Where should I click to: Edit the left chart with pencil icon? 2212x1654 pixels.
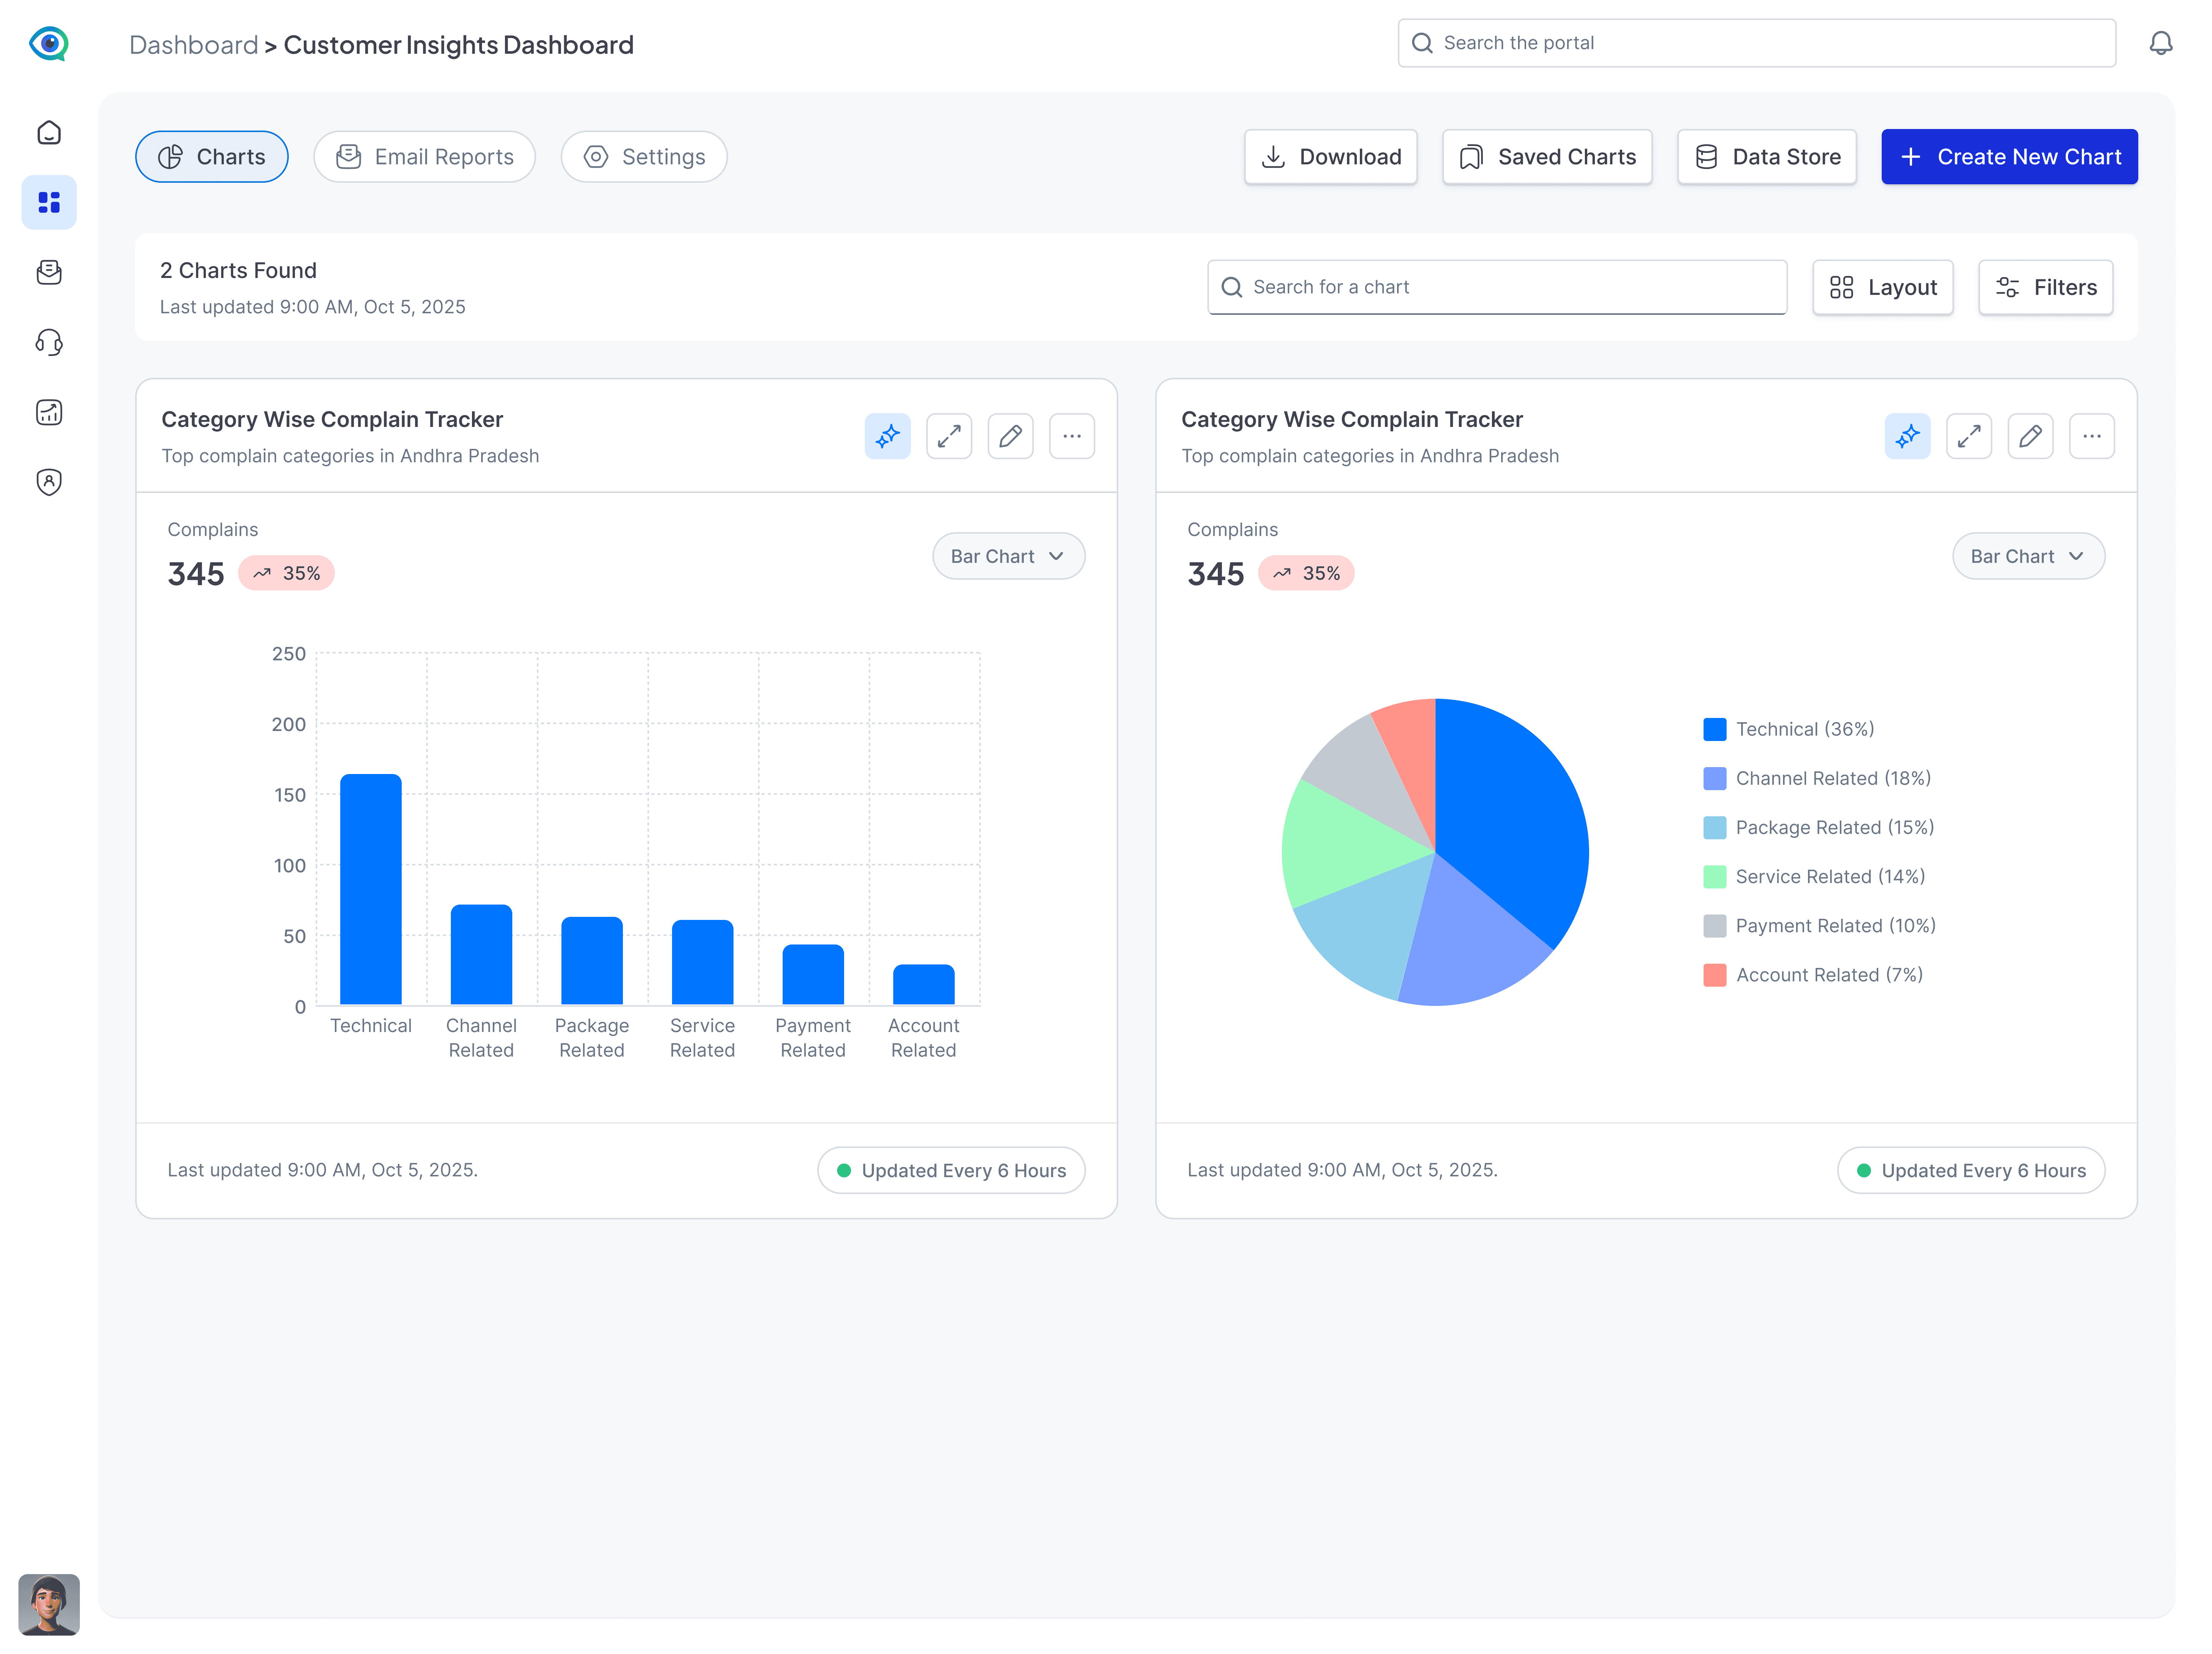(1010, 436)
